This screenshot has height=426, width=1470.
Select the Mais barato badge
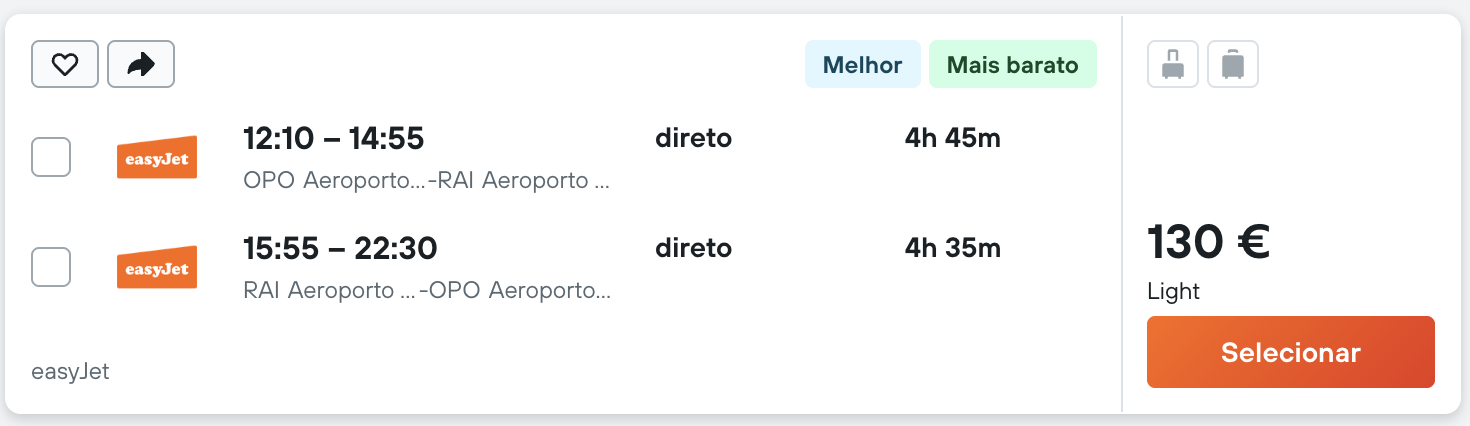(1012, 65)
